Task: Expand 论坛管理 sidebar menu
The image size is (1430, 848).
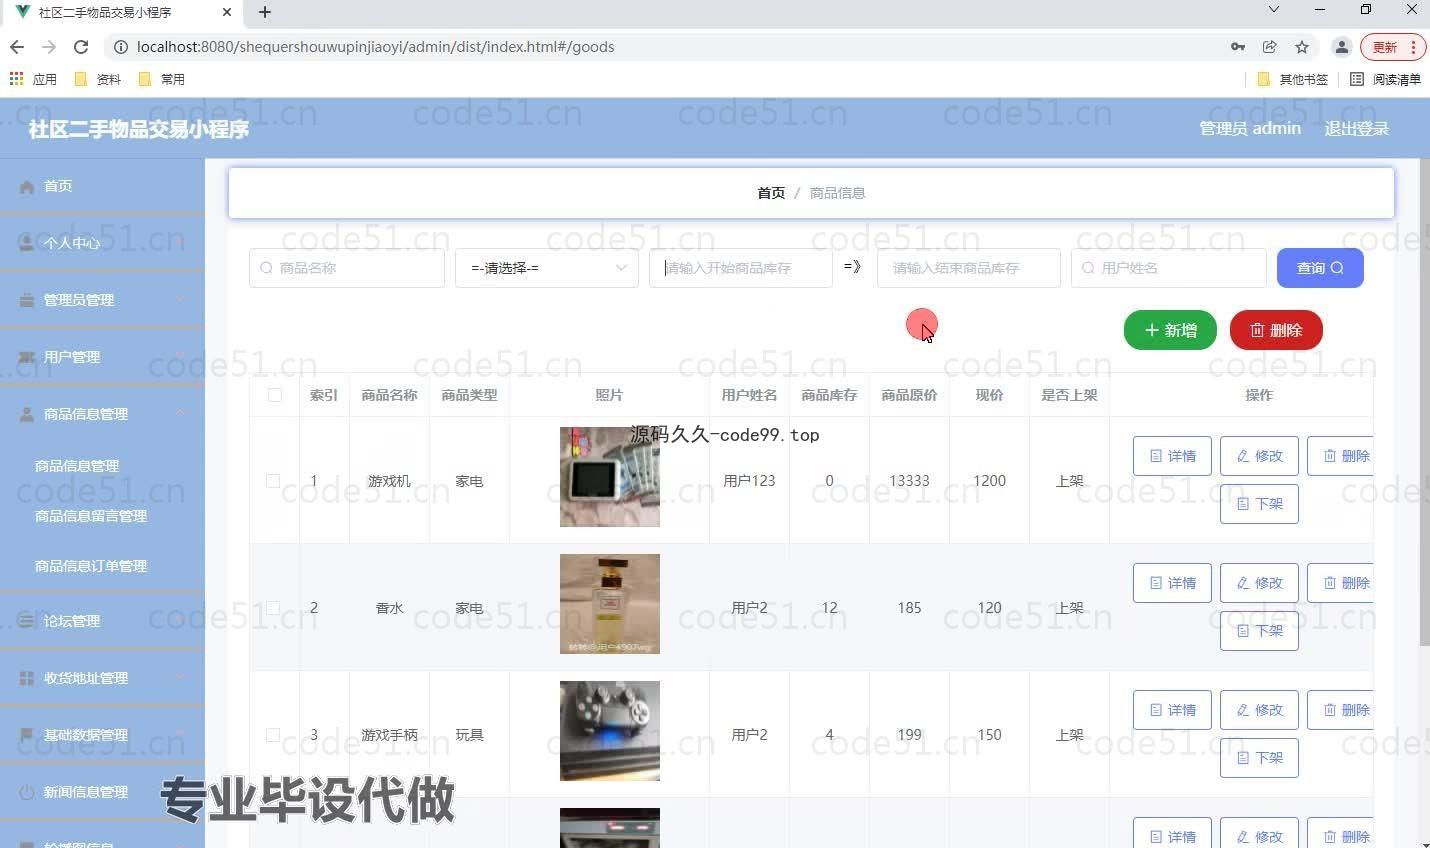Action: pyautogui.click(x=102, y=621)
